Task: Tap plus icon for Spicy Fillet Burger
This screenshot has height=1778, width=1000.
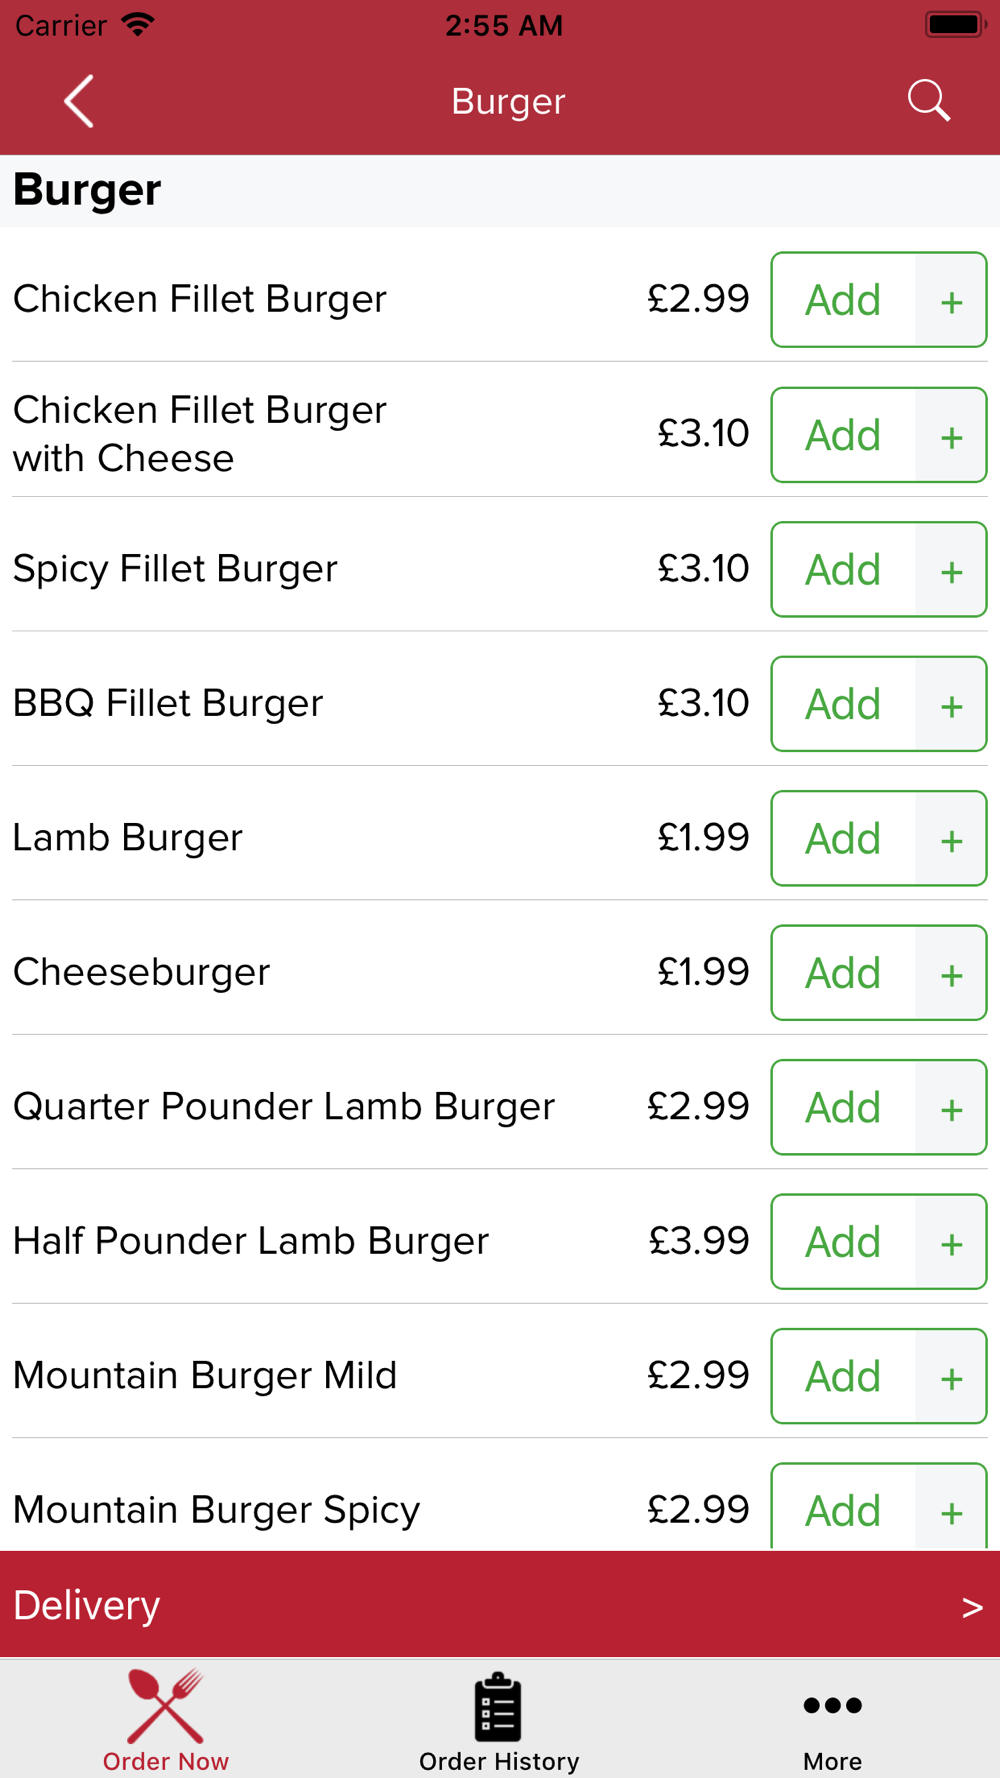Action: [951, 570]
